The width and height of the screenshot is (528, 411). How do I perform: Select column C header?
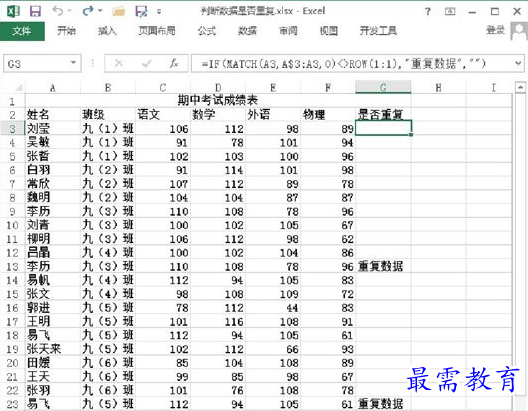coord(163,88)
